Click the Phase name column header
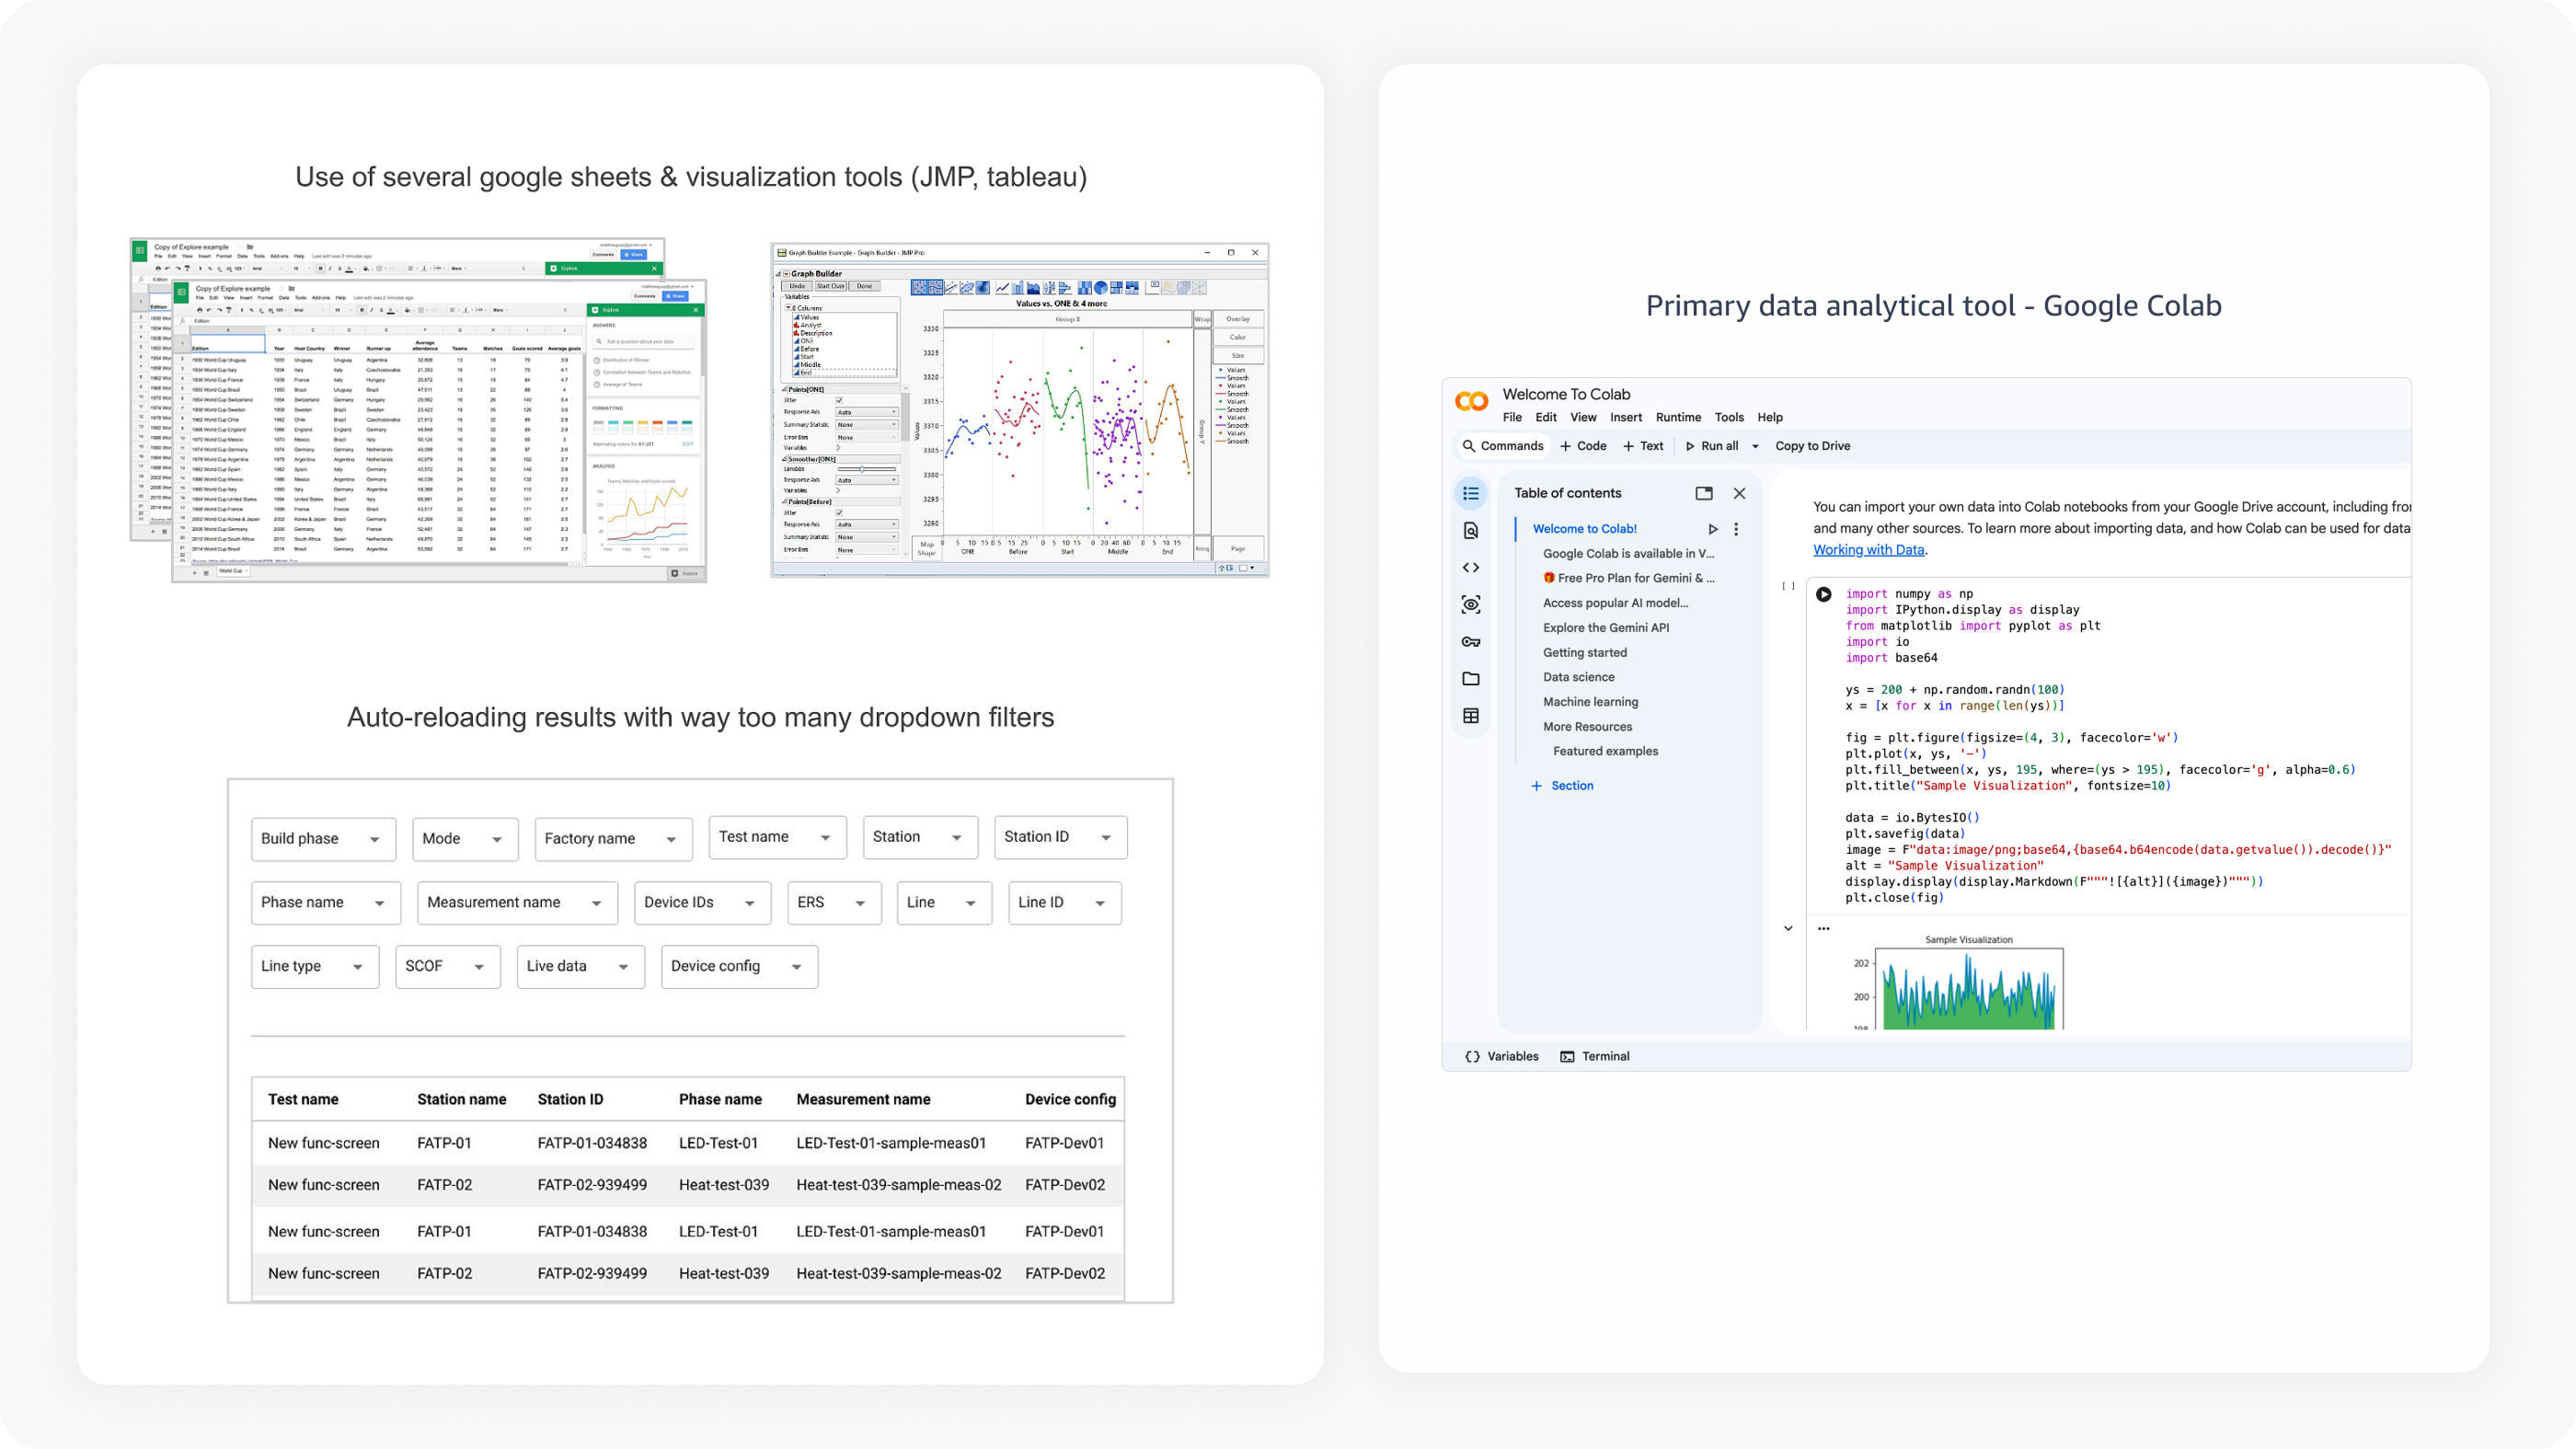Viewport: 2576px width, 1449px height. (x=720, y=1099)
